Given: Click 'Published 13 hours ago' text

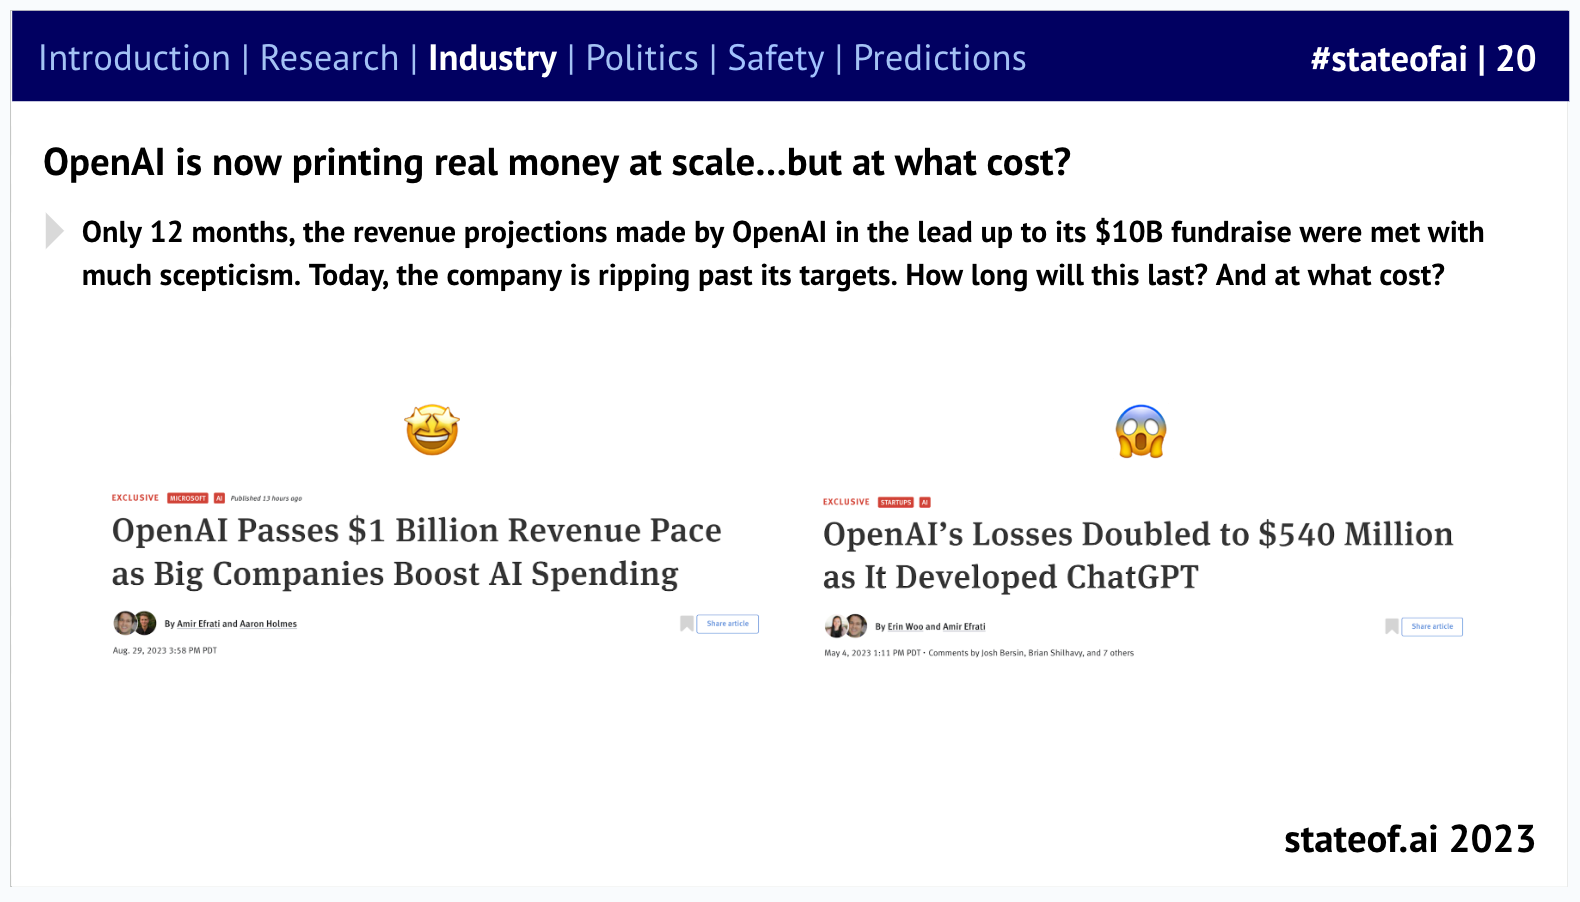Looking at the screenshot, I should point(266,498).
